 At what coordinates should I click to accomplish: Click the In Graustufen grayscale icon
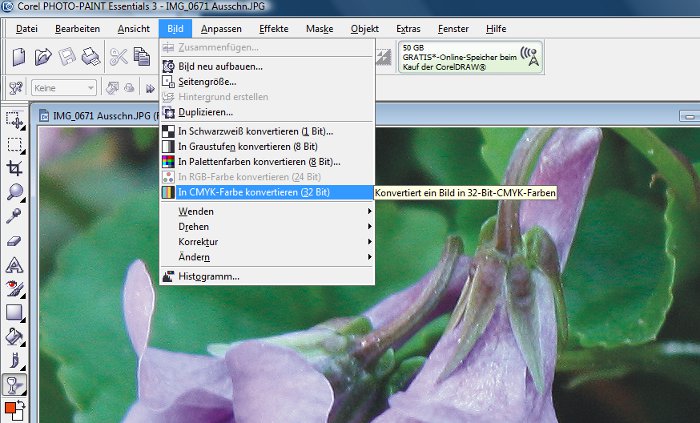[168, 146]
